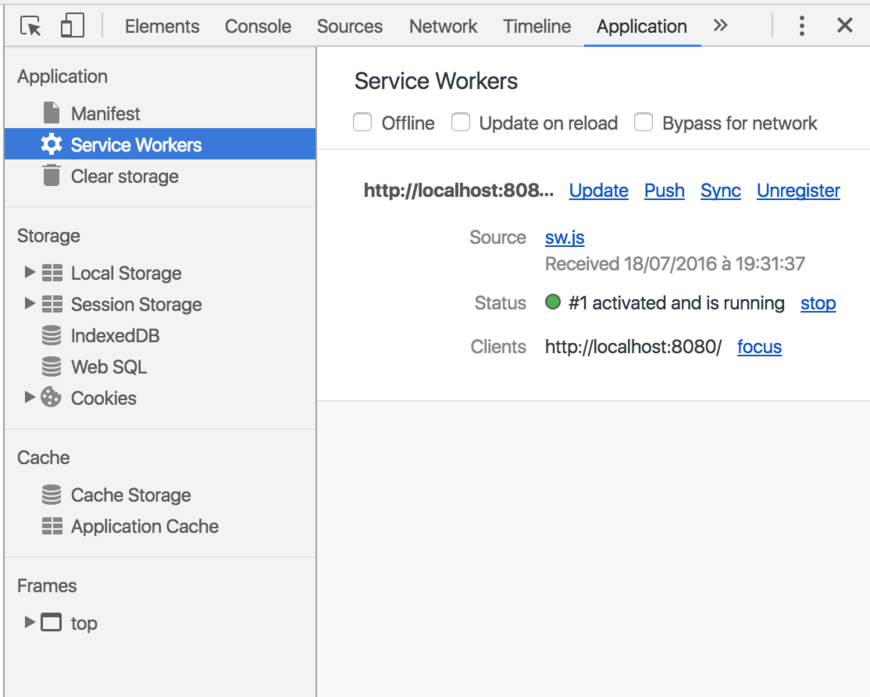Enable the Offline checkbox
The width and height of the screenshot is (870, 697).
(x=363, y=123)
